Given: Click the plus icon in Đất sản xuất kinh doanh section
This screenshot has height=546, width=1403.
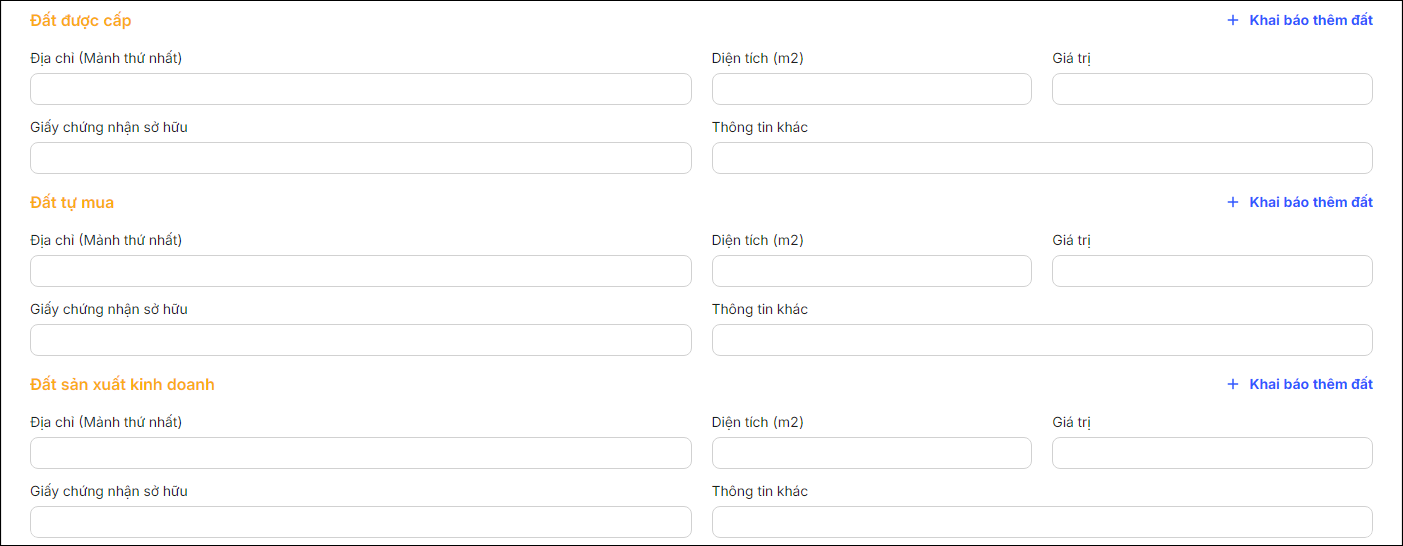Looking at the screenshot, I should (x=1232, y=384).
